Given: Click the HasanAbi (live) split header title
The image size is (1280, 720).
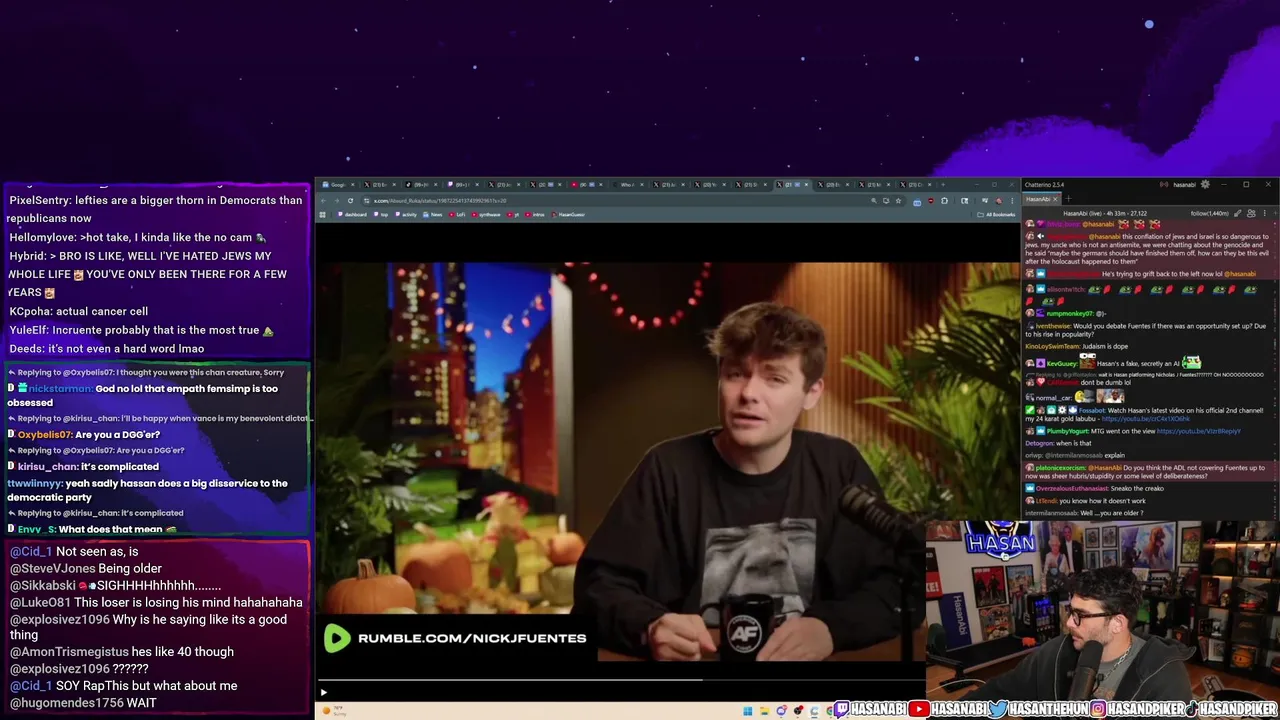Looking at the screenshot, I should tap(1105, 213).
